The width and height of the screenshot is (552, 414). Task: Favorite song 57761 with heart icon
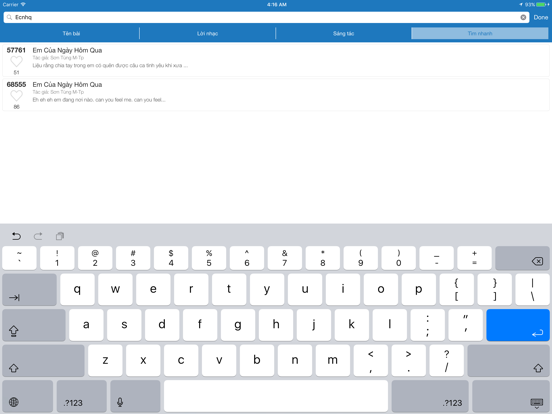point(16,62)
